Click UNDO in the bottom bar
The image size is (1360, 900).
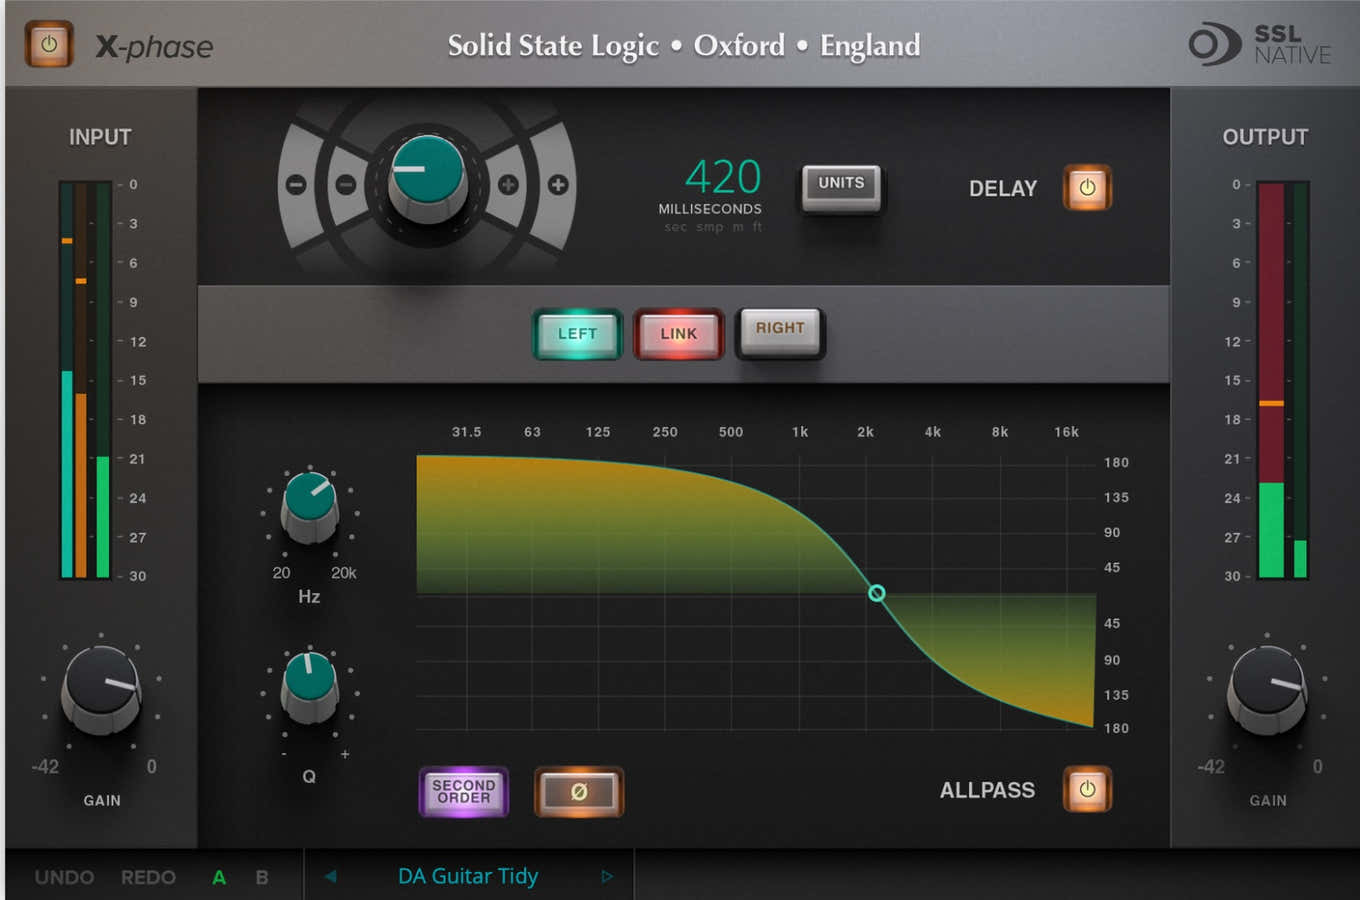(x=64, y=877)
